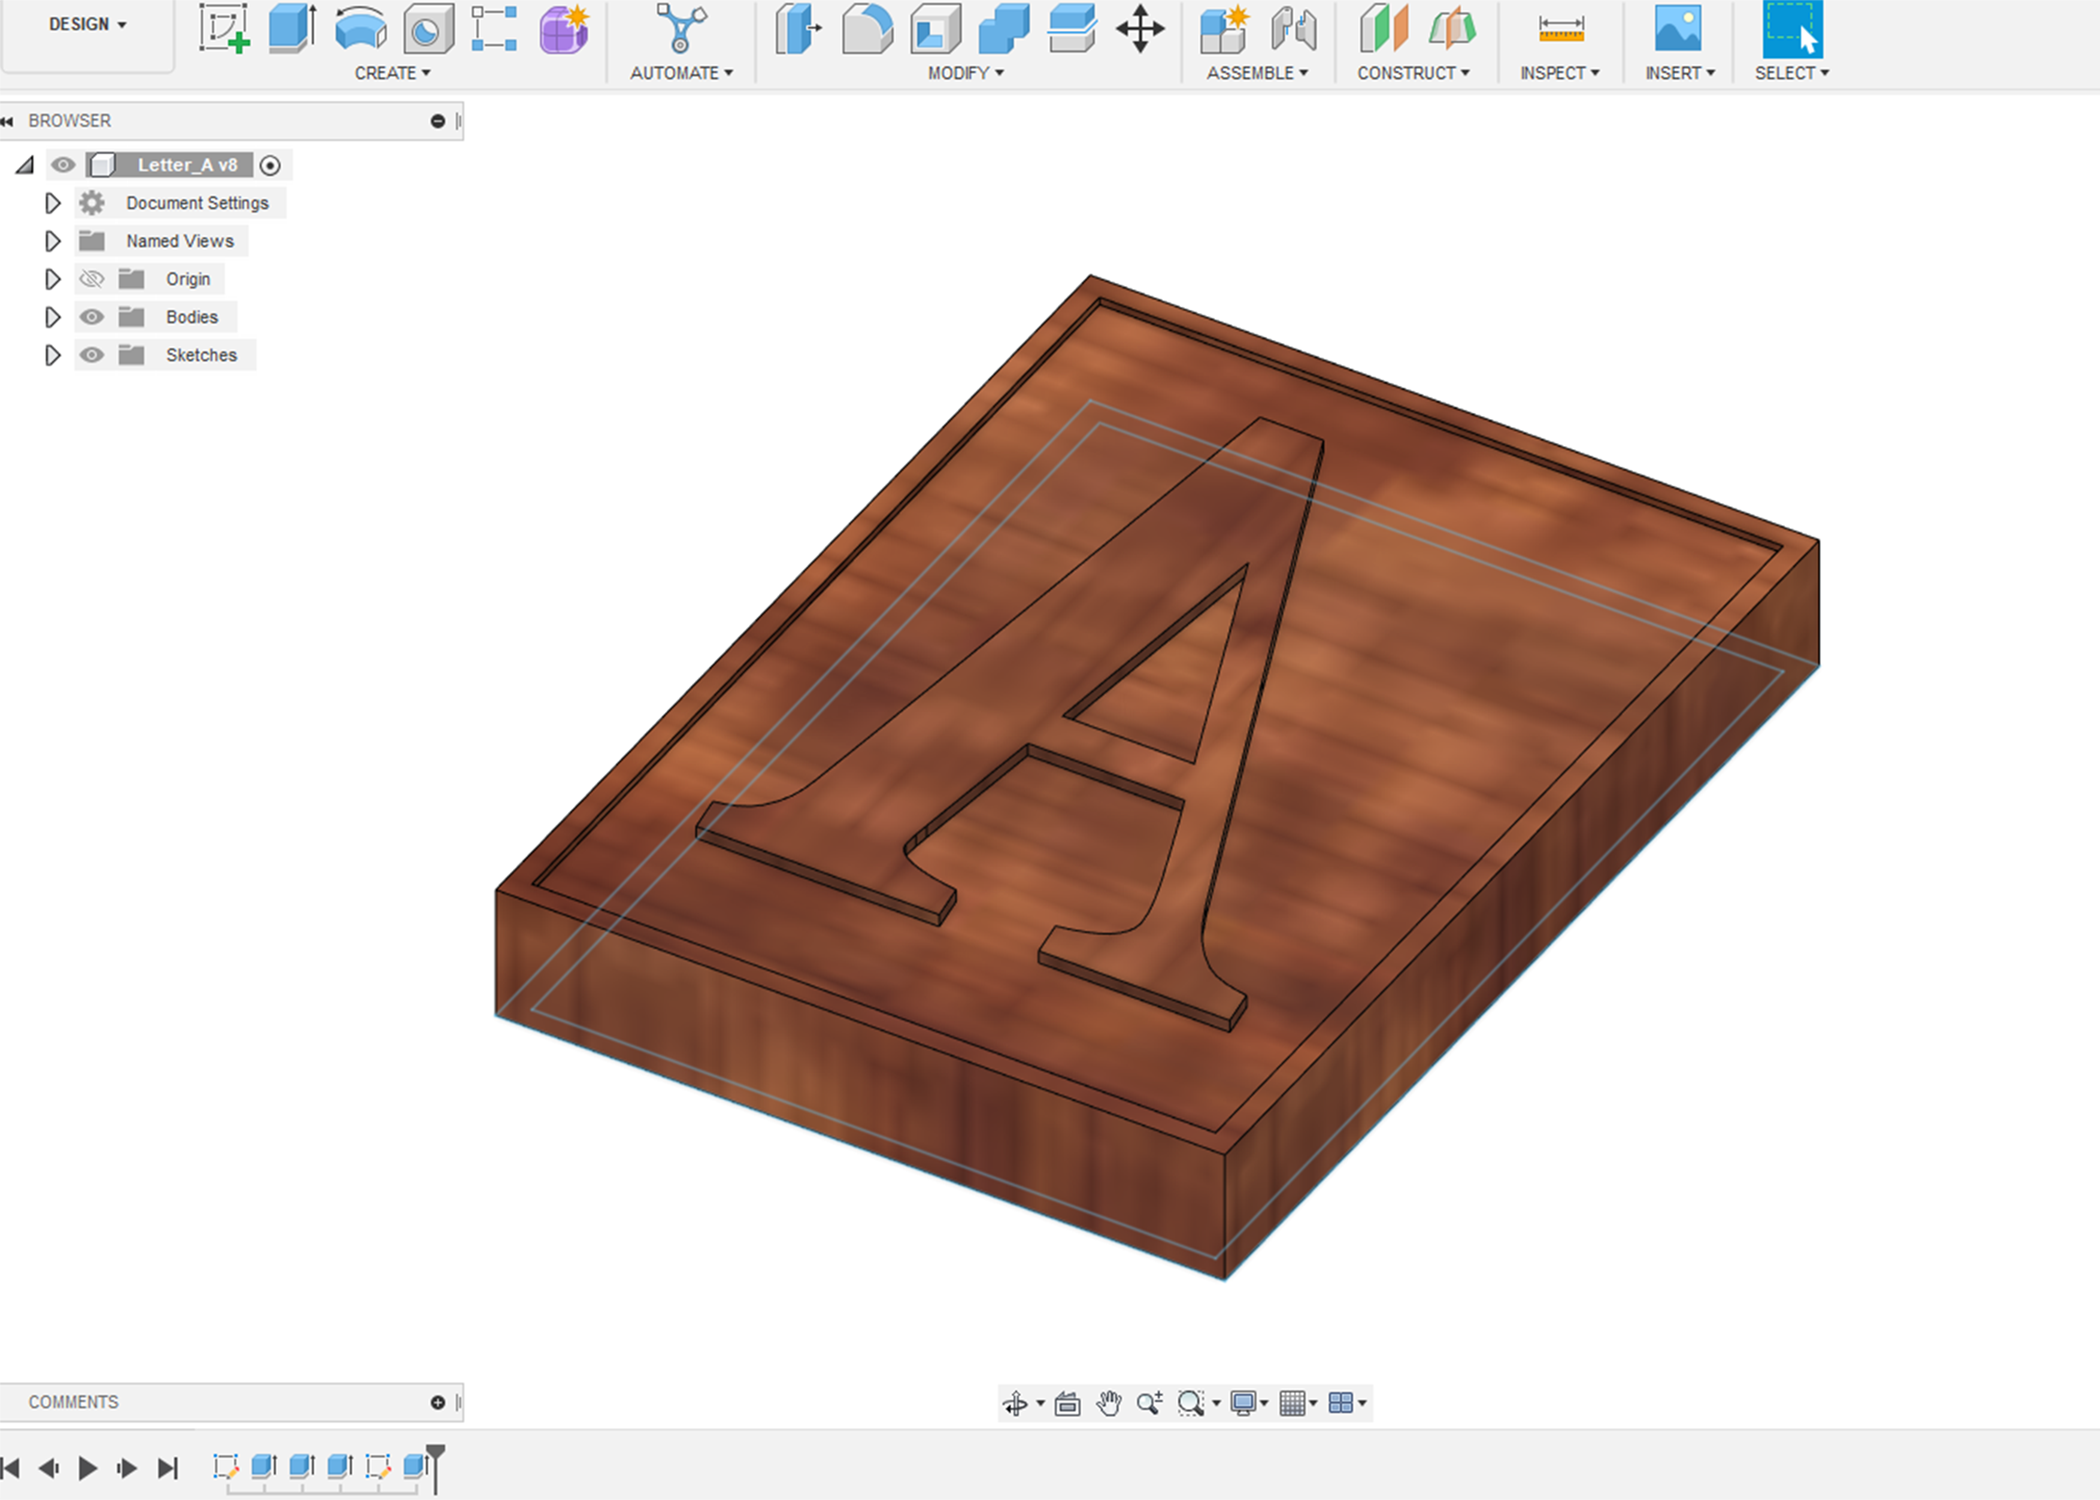2100x1500 pixels.
Task: Toggle Sketches folder eye icon
Action: 92,355
